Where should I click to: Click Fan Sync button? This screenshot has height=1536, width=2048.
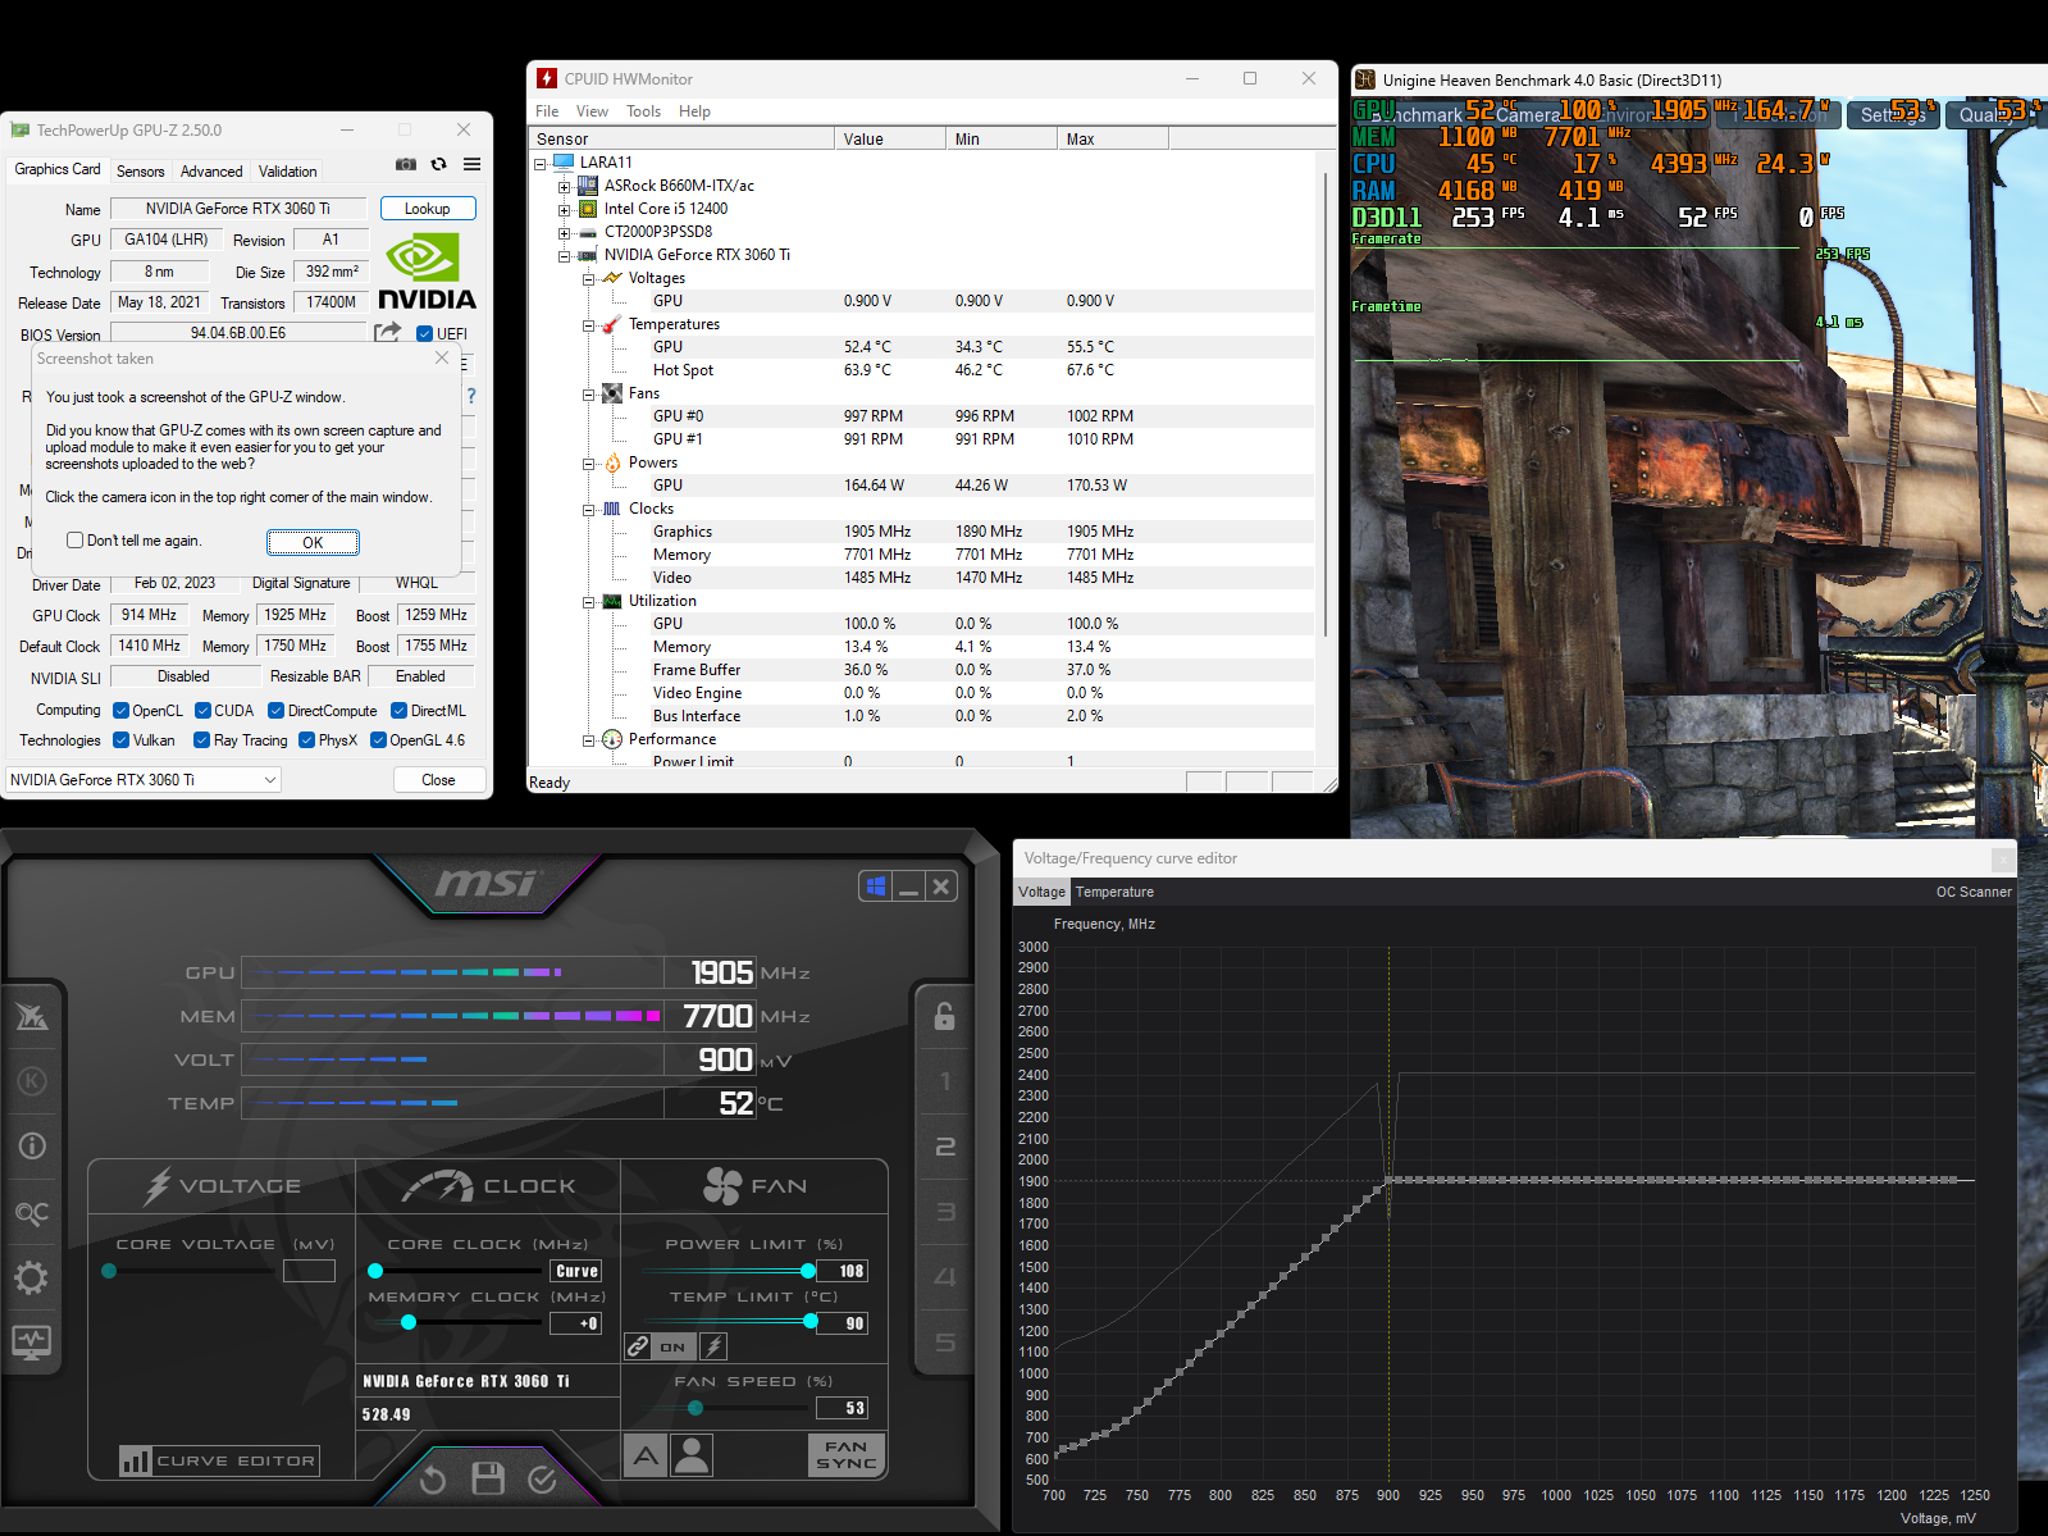[x=846, y=1455]
